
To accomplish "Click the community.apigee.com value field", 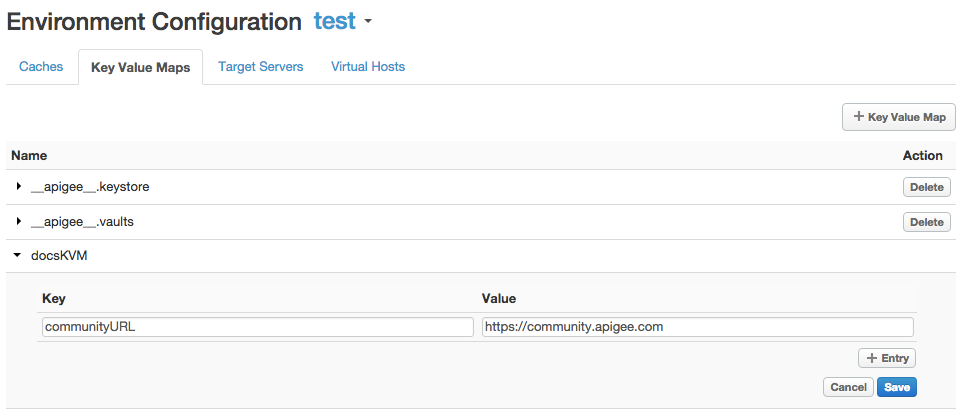I will (x=697, y=327).
